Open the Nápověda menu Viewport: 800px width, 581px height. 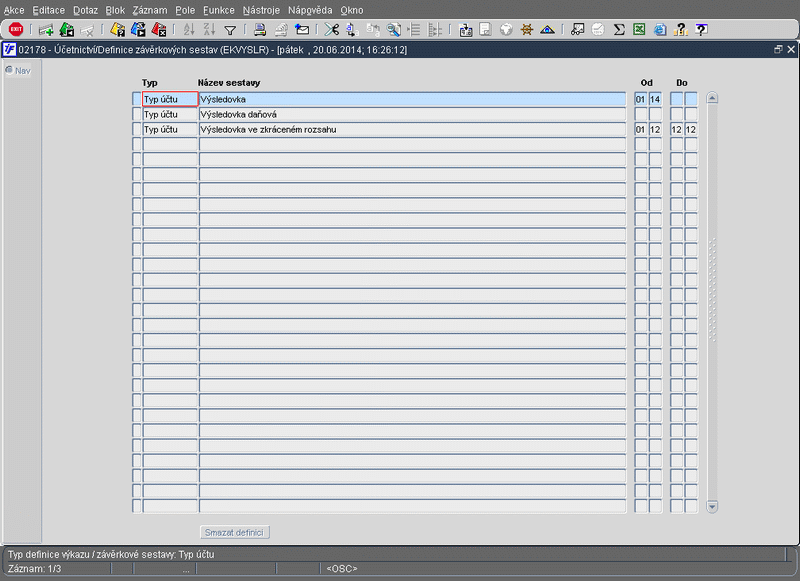[x=310, y=10]
